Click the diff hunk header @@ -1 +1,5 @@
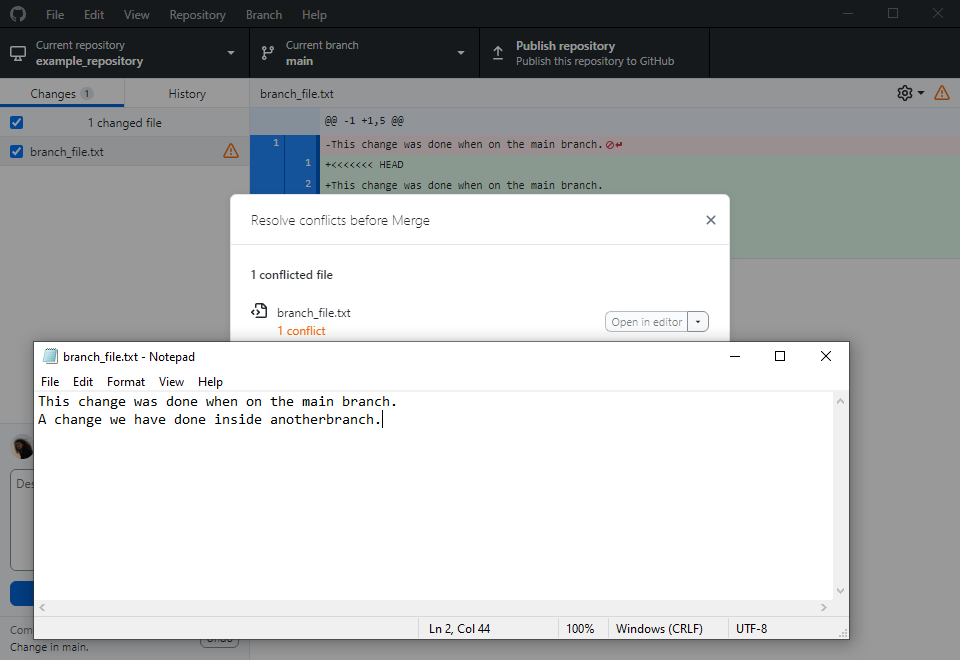 [x=364, y=121]
